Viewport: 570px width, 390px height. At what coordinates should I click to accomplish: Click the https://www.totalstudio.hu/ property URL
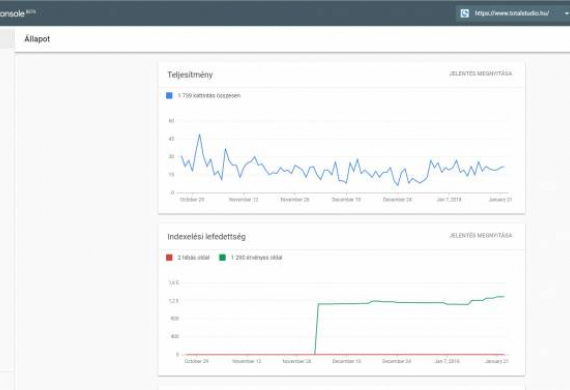coord(511,13)
